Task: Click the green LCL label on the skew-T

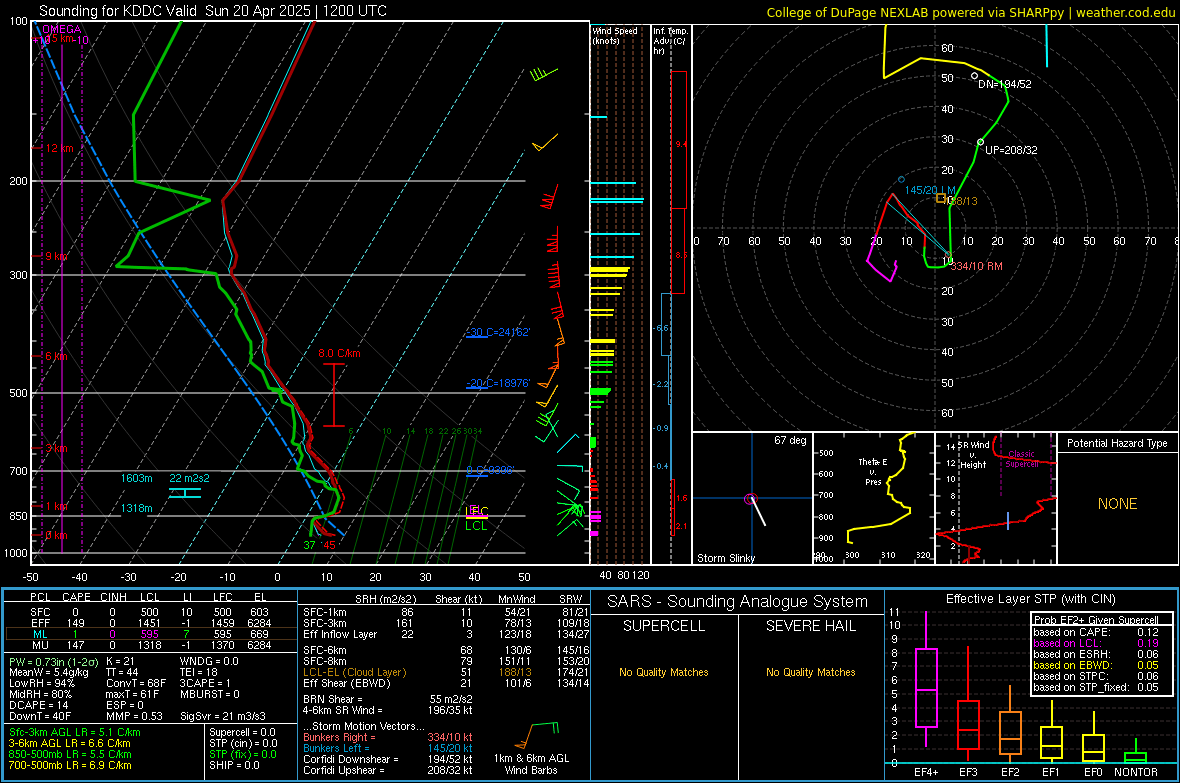Action: [x=476, y=526]
